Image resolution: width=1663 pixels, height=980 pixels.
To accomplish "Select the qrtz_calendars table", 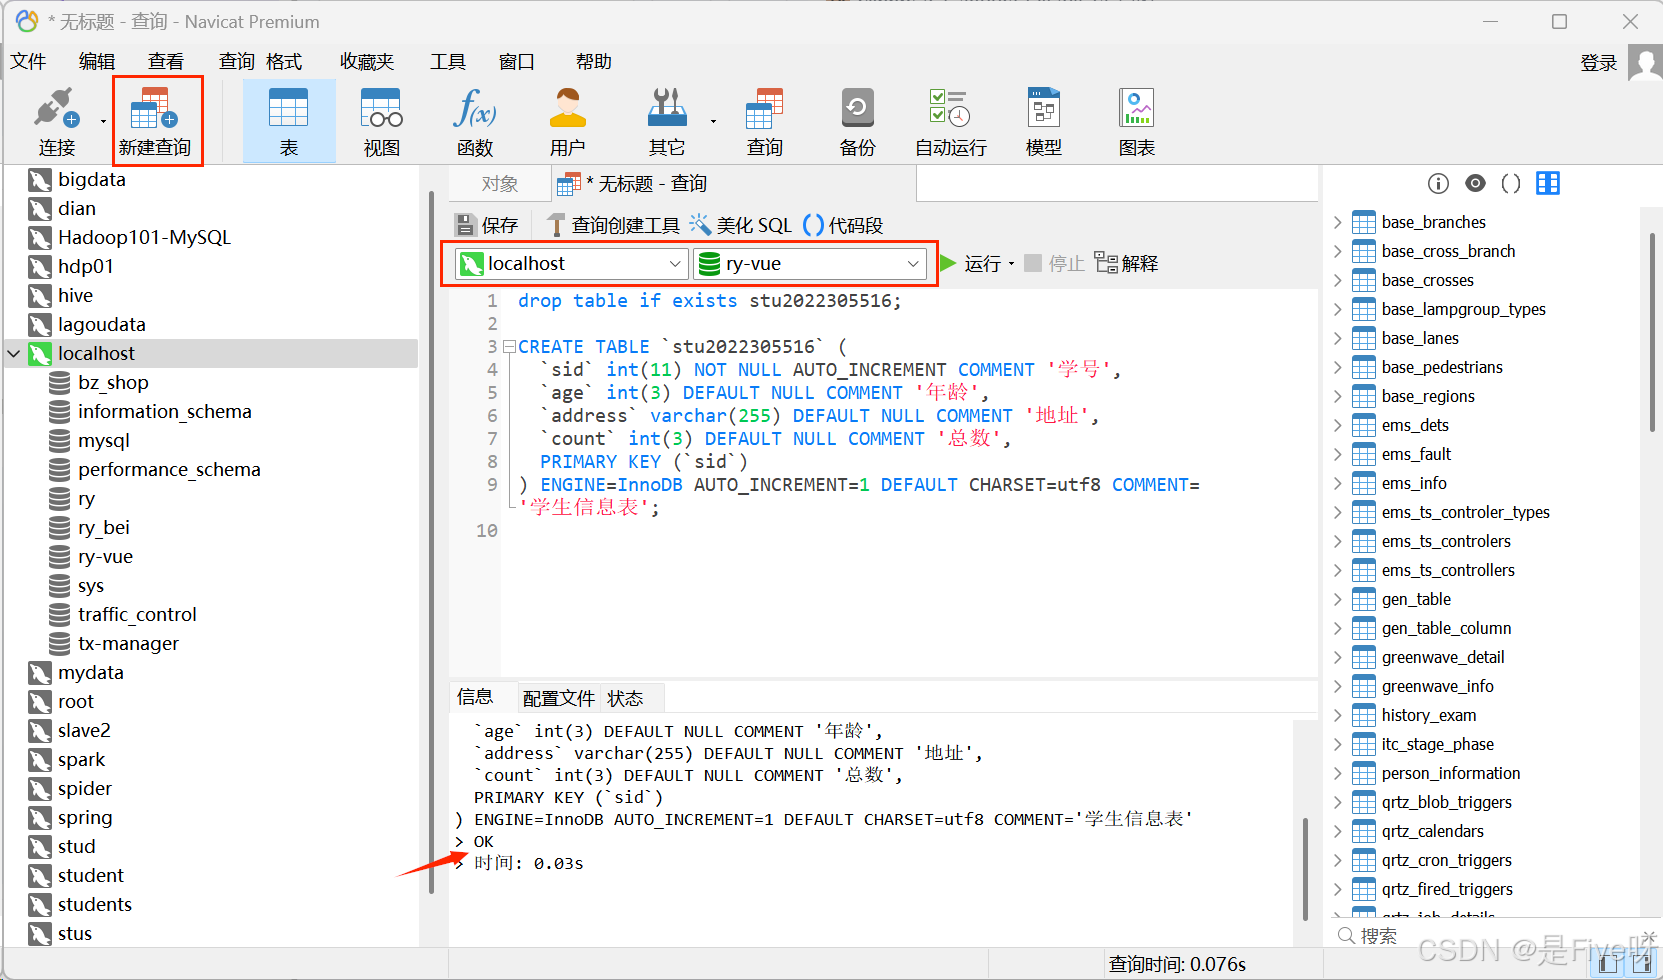I will coord(1432,831).
